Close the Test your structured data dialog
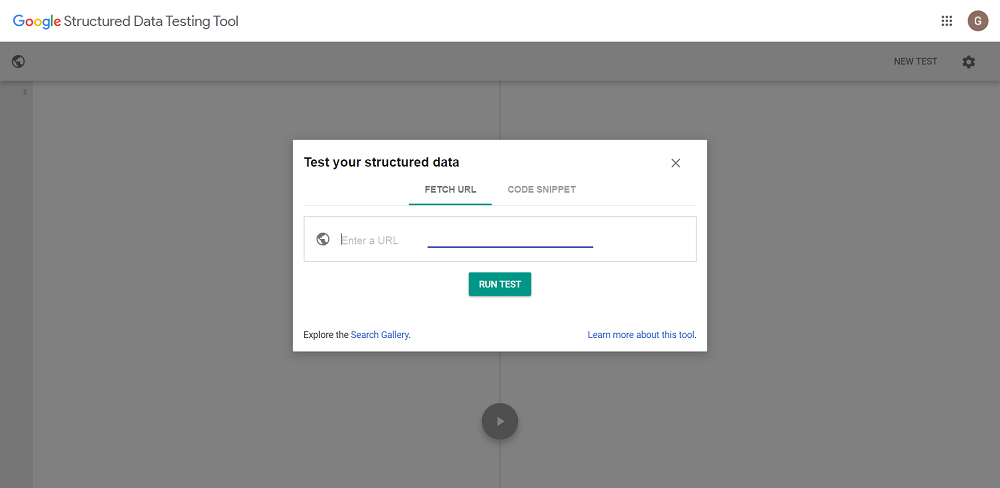Screen dimensions: 1000x488 tap(676, 163)
